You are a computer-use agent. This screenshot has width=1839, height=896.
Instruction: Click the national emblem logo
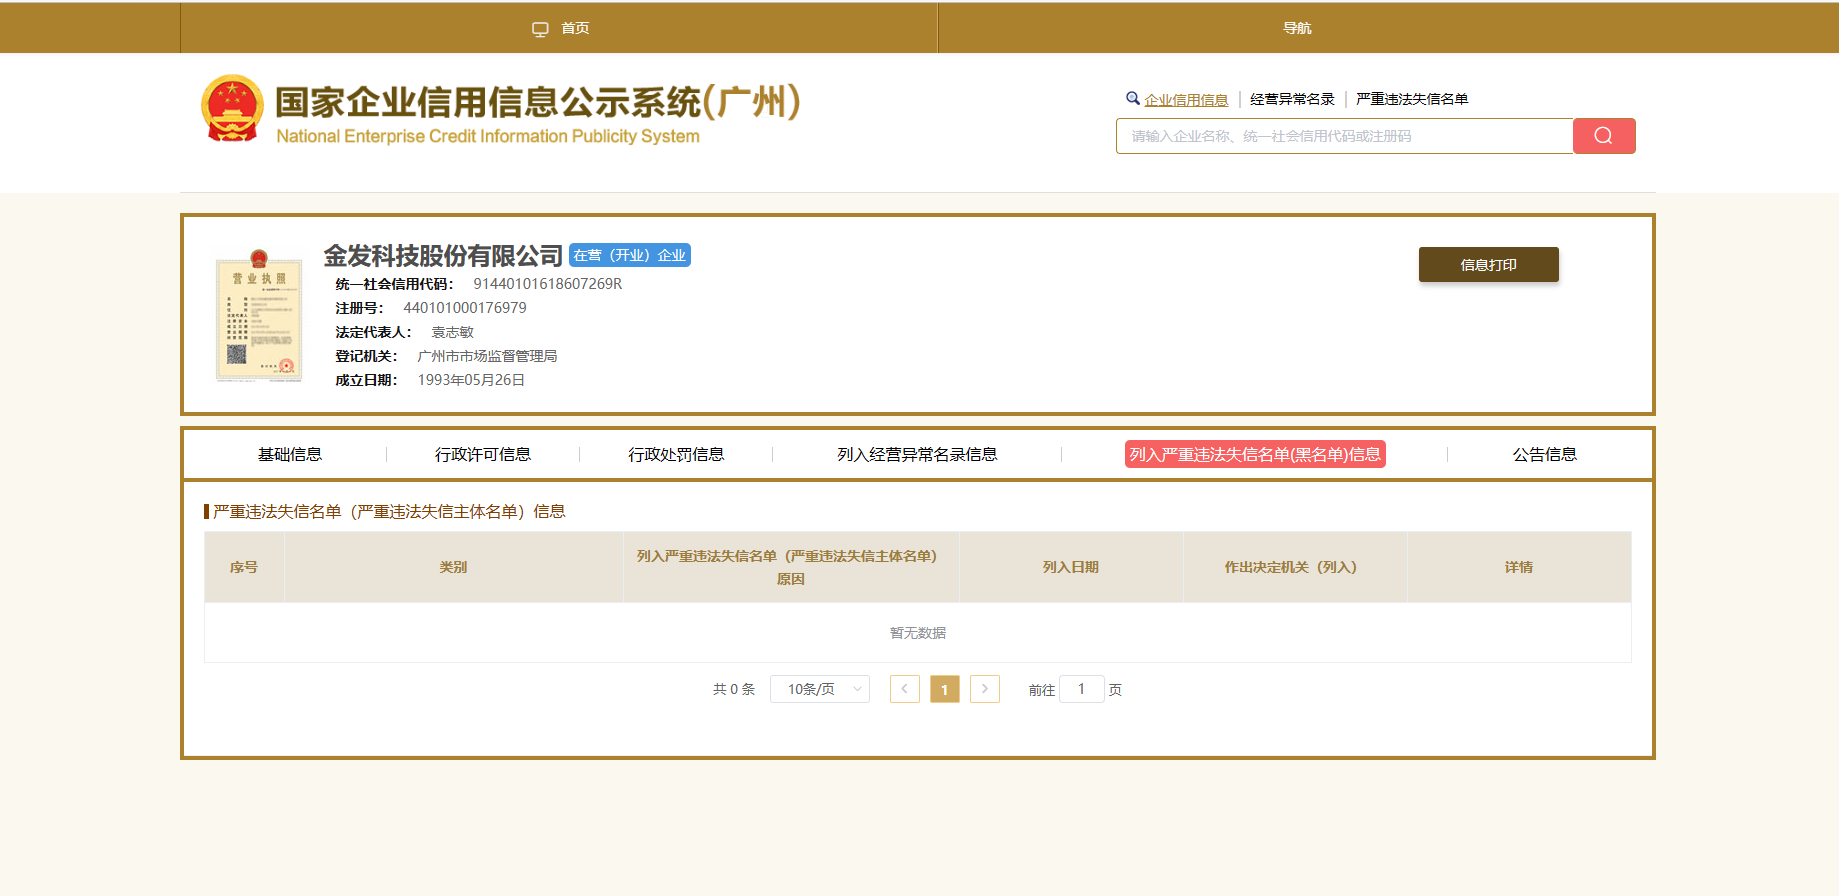pyautogui.click(x=232, y=108)
